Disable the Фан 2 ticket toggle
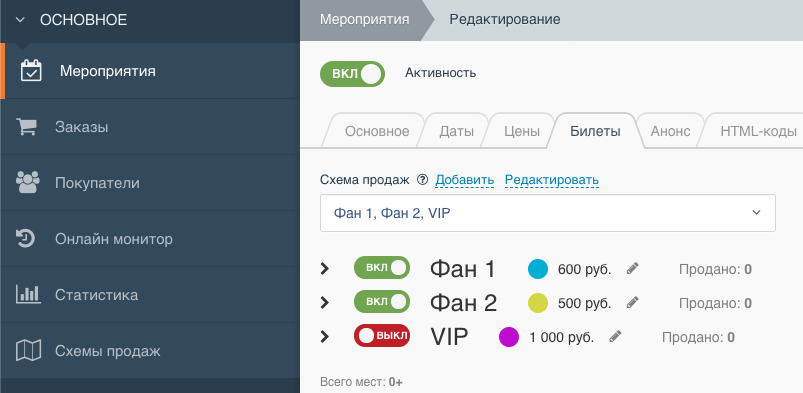Viewport: 803px width, 393px height. click(382, 301)
